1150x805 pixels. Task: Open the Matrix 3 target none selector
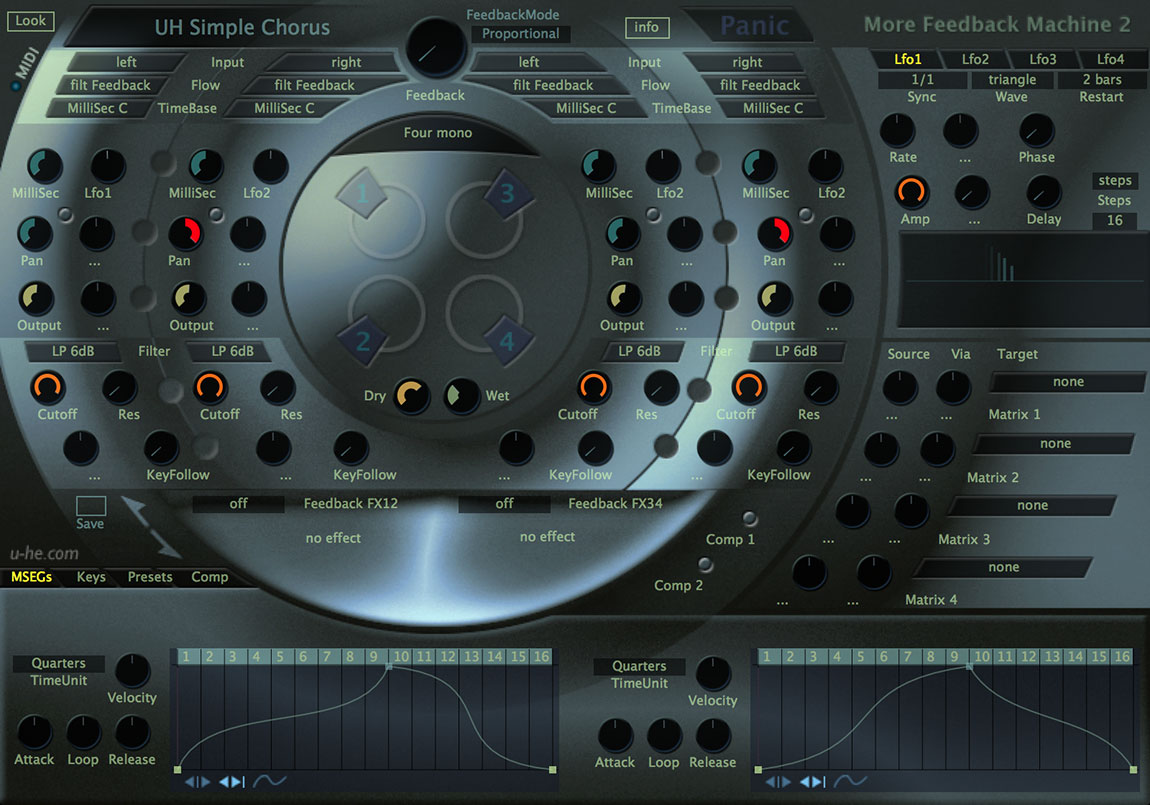1032,505
